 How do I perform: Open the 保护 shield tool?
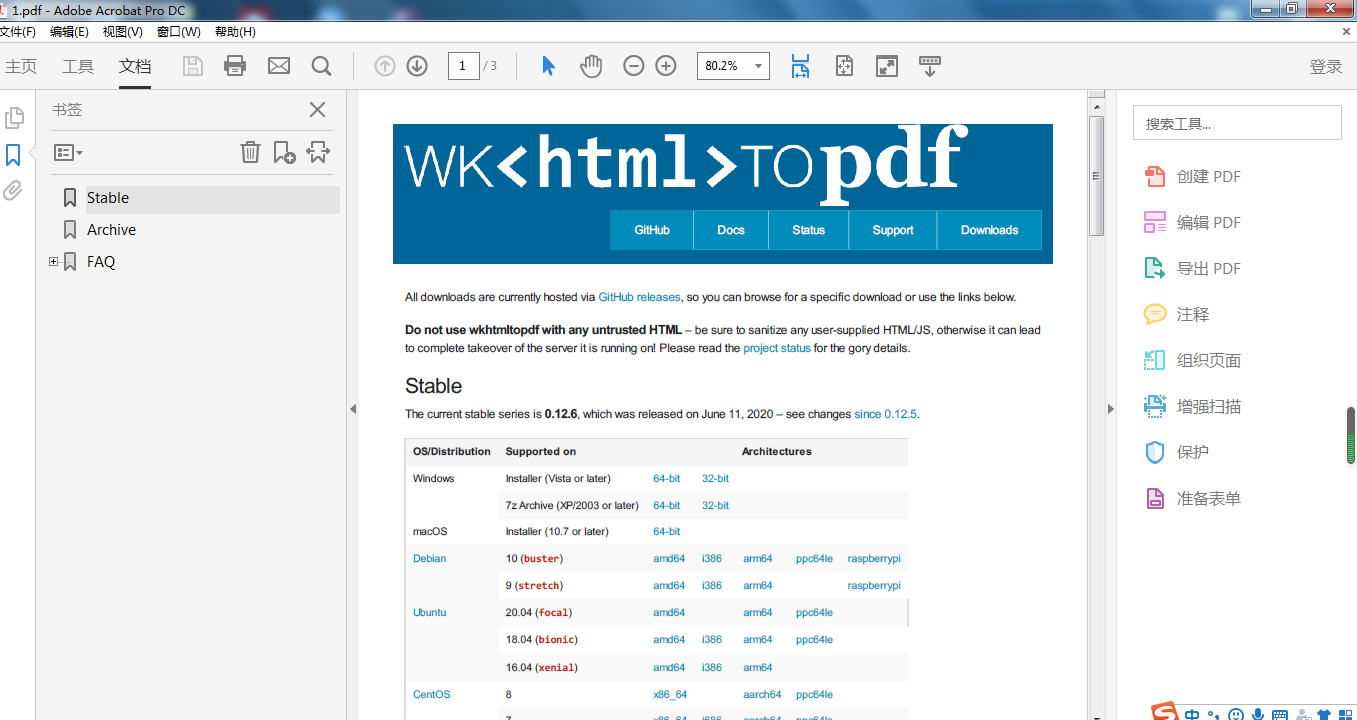pyautogui.click(x=1177, y=453)
